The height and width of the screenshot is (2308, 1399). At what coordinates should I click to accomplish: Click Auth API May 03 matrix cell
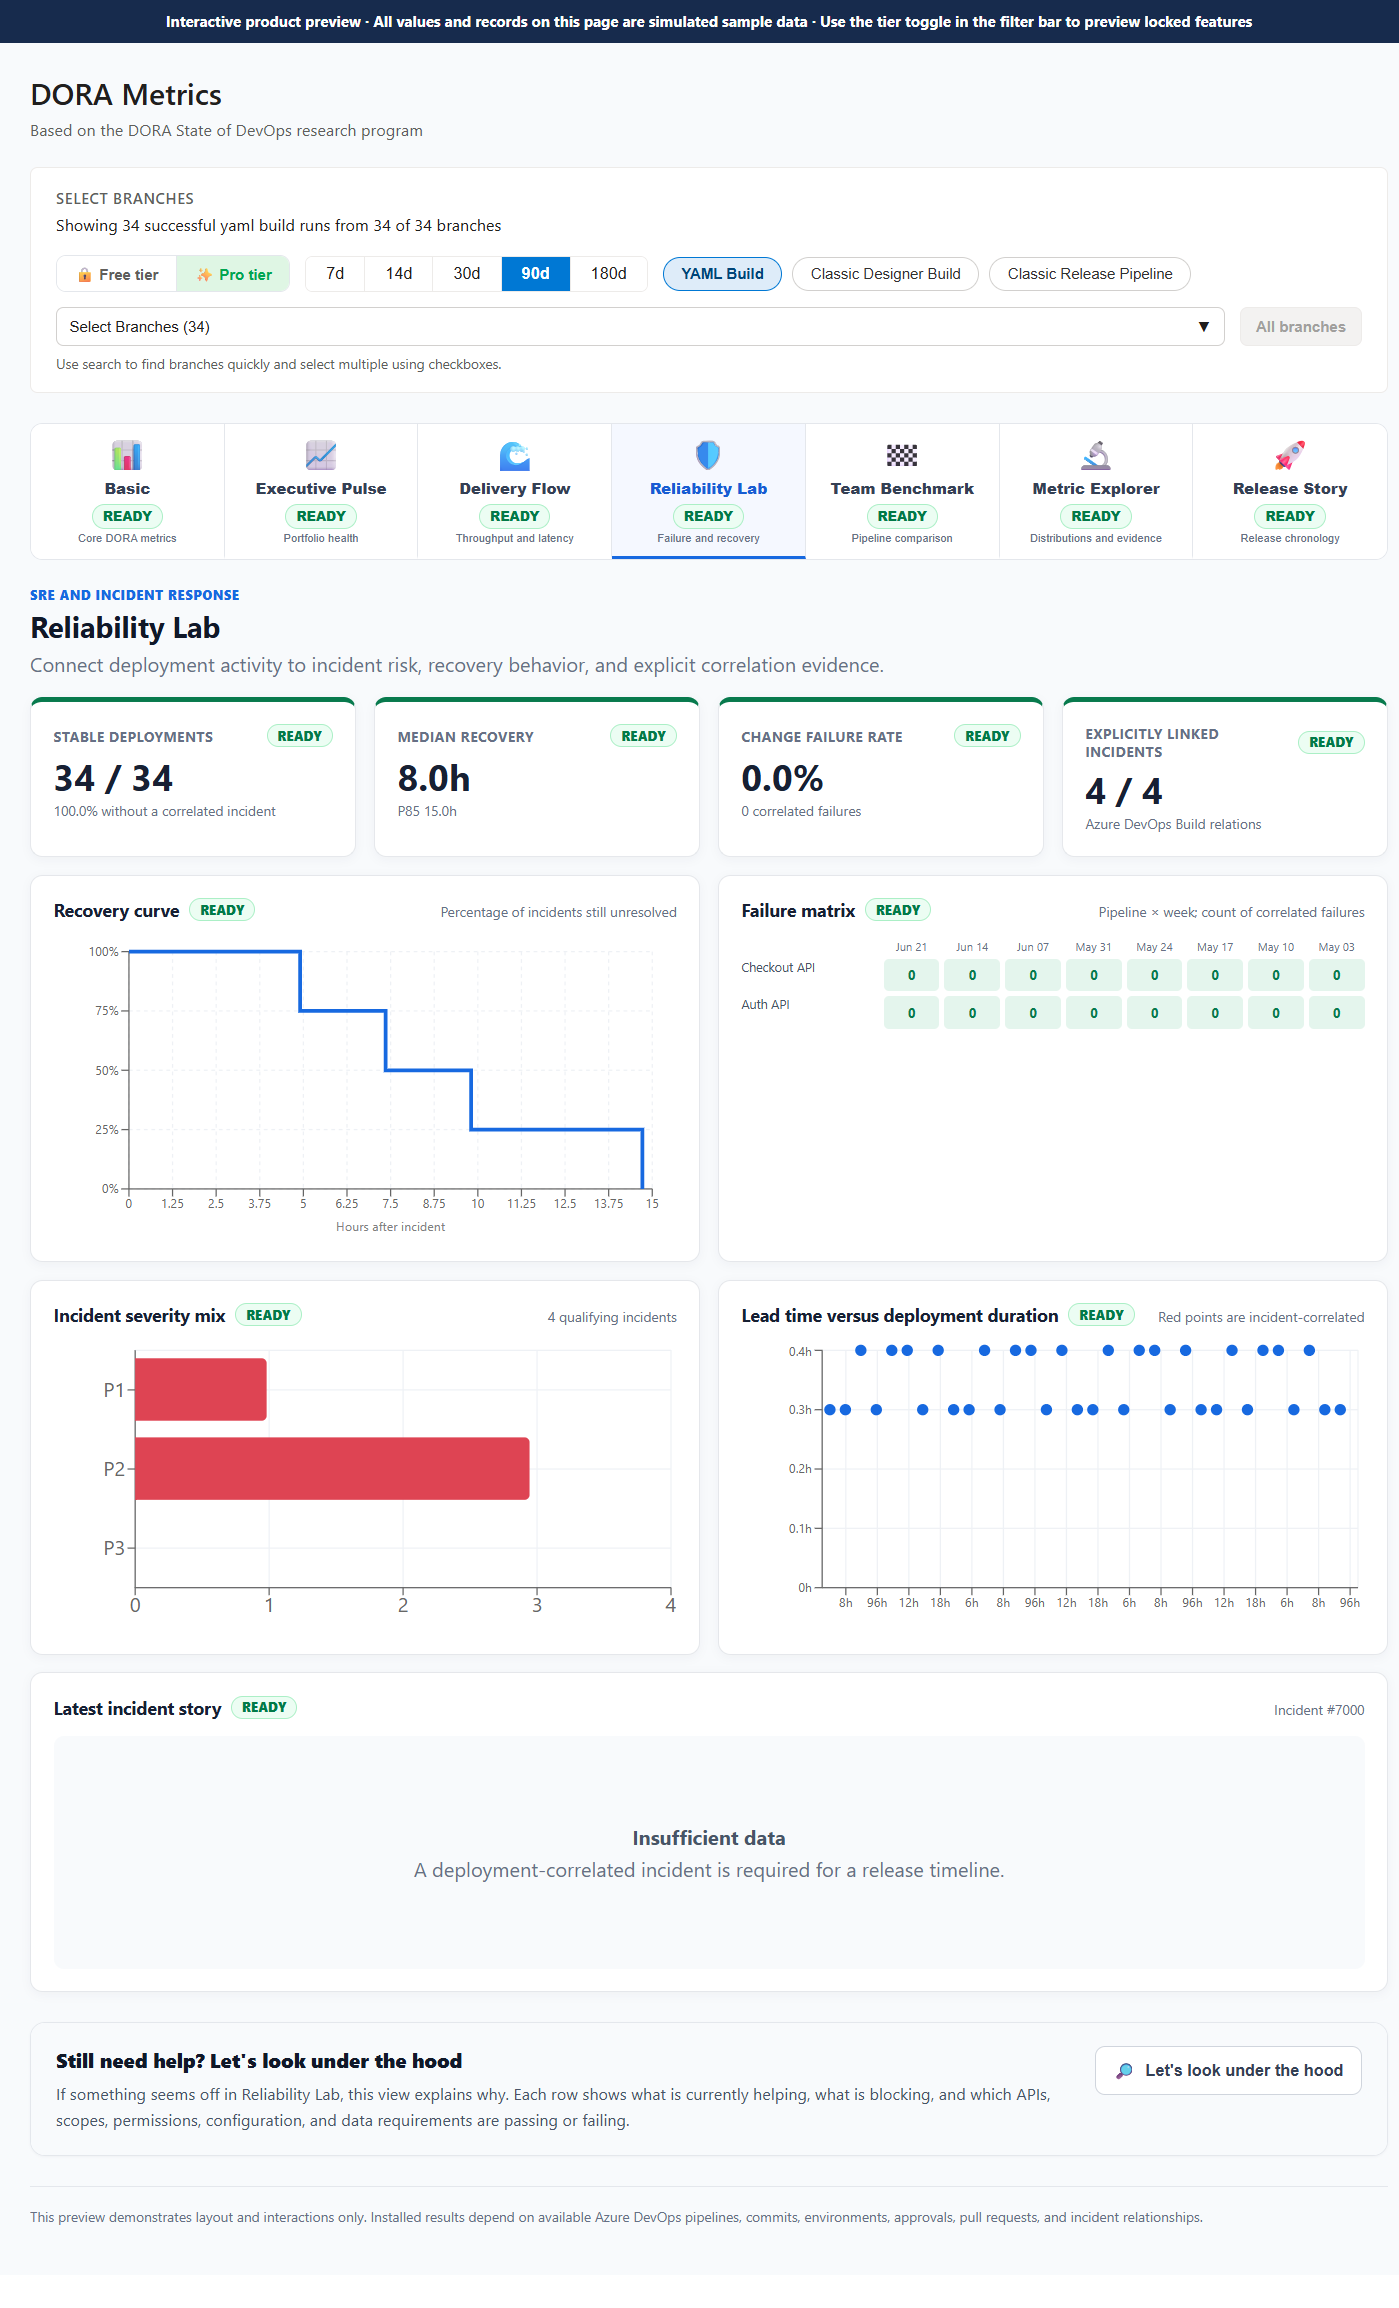tap(1336, 1013)
